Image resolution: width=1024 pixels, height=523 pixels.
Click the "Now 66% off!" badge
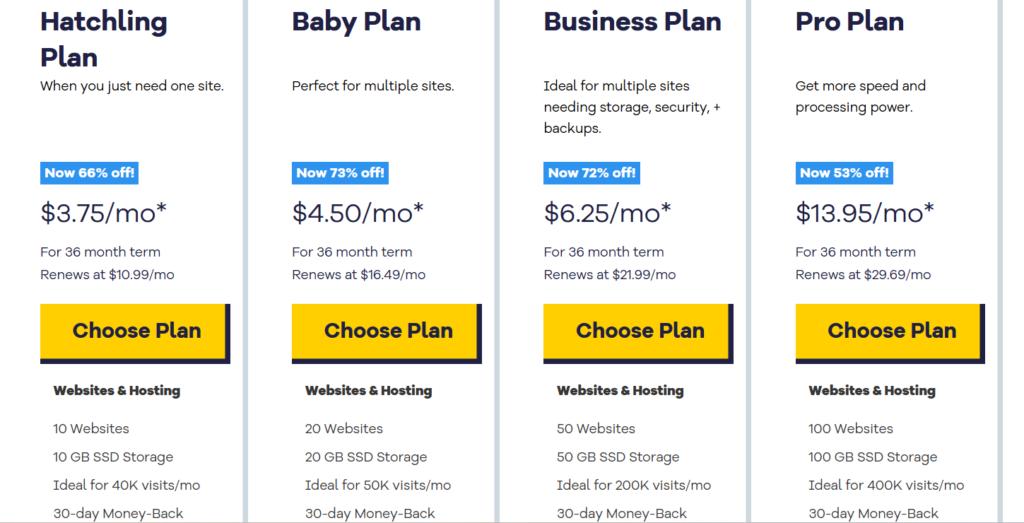pos(89,173)
